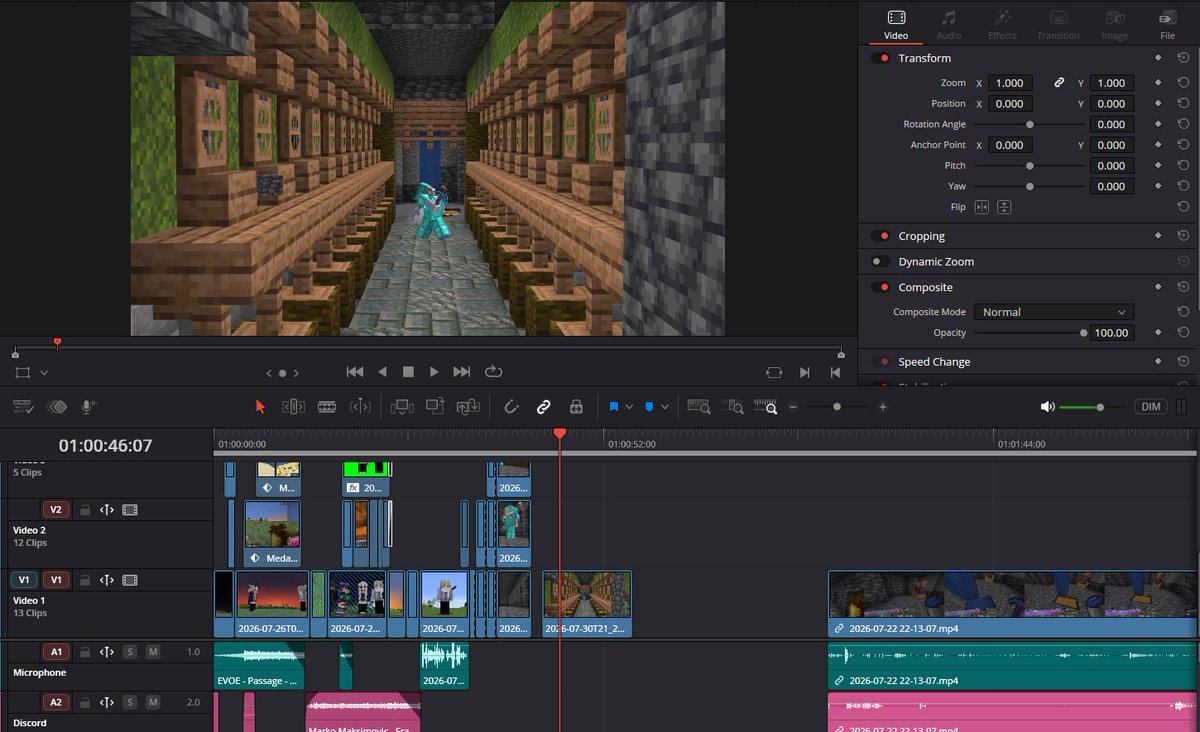
Task: Reset the Zoom parameter with its reset arrow
Action: click(1182, 83)
